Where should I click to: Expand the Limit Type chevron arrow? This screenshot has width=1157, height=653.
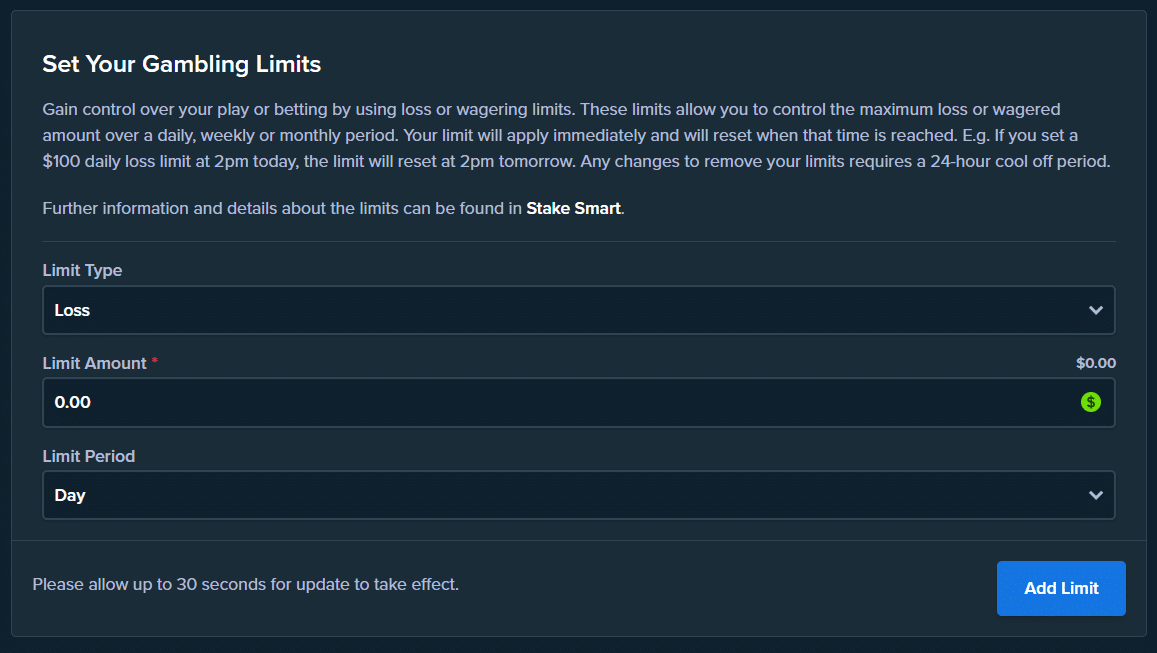1096,310
